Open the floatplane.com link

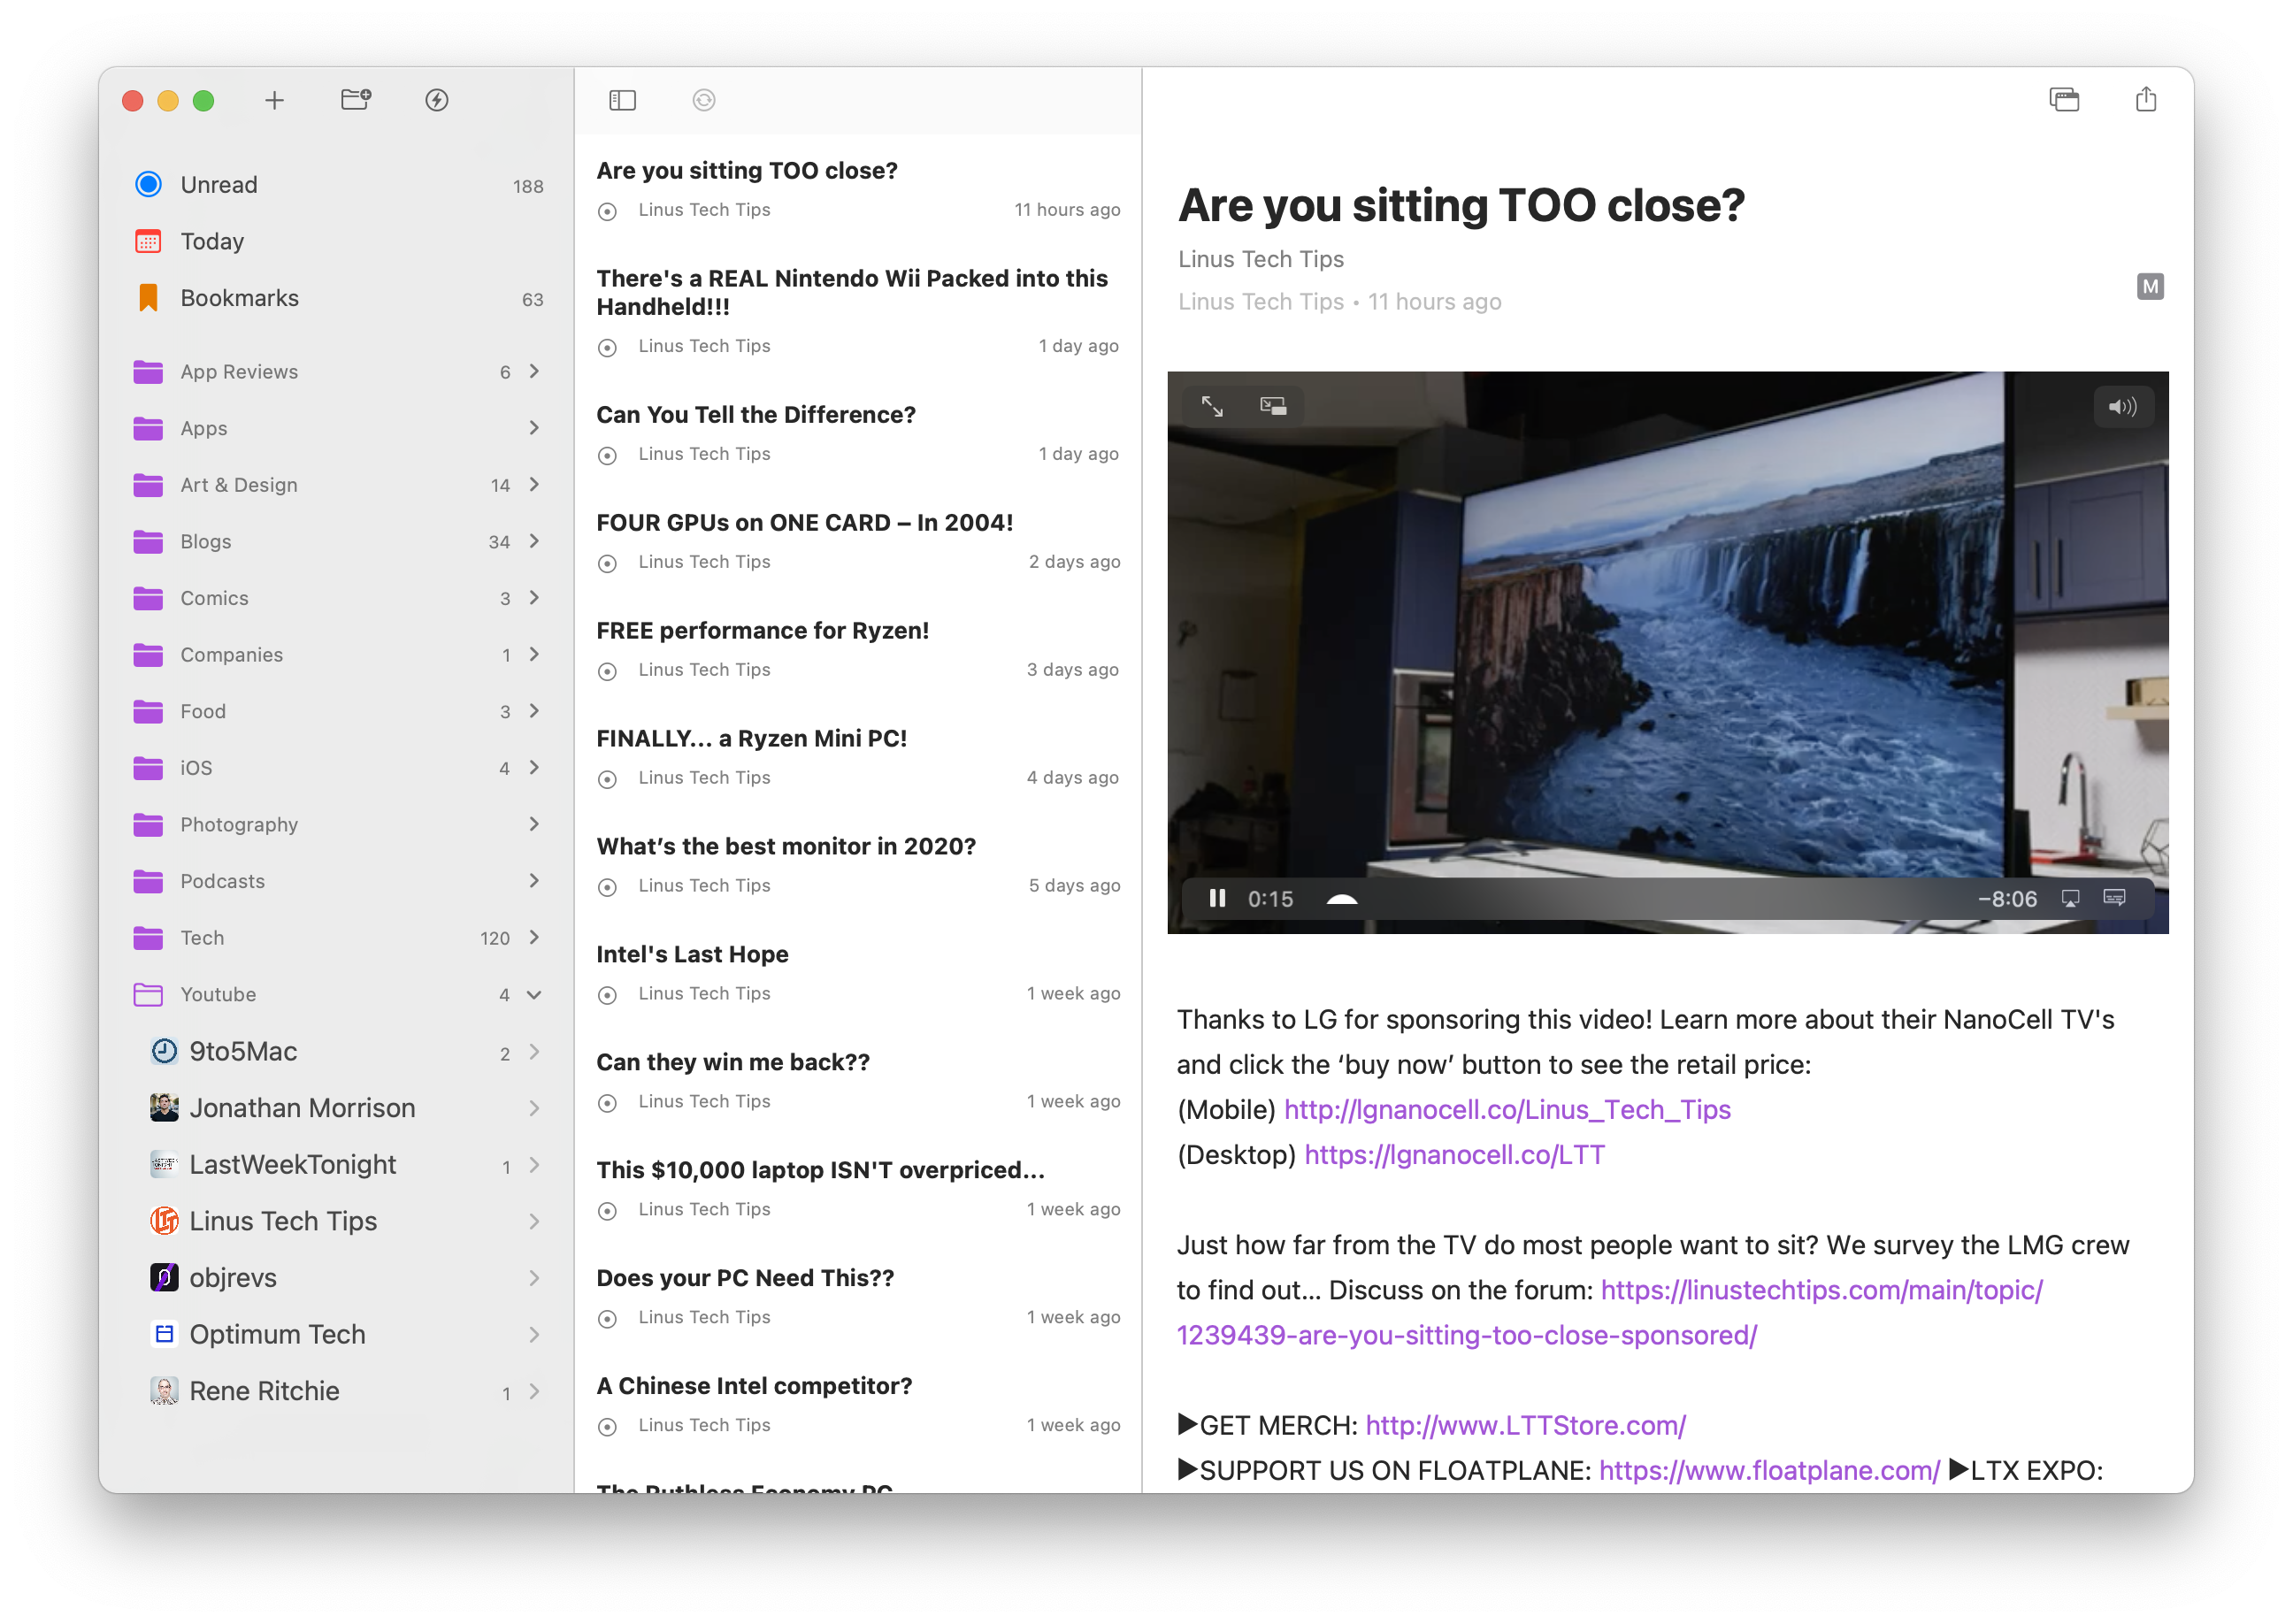(1769, 1471)
